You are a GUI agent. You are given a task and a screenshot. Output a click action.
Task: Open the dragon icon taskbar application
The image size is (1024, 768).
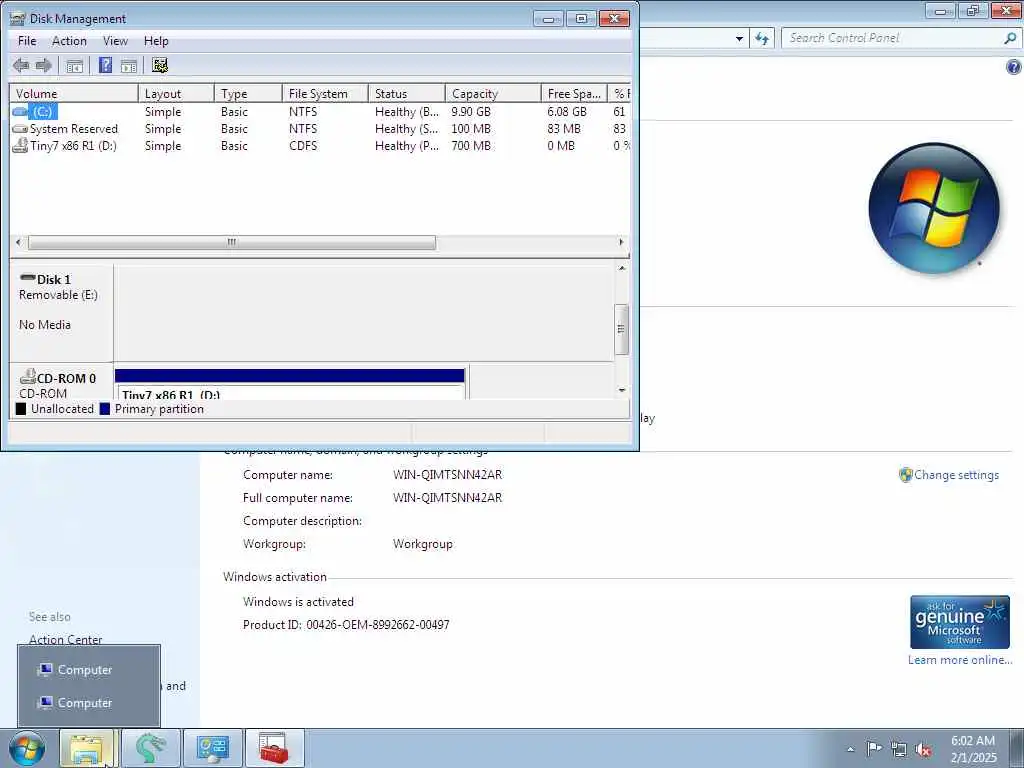[x=151, y=748]
